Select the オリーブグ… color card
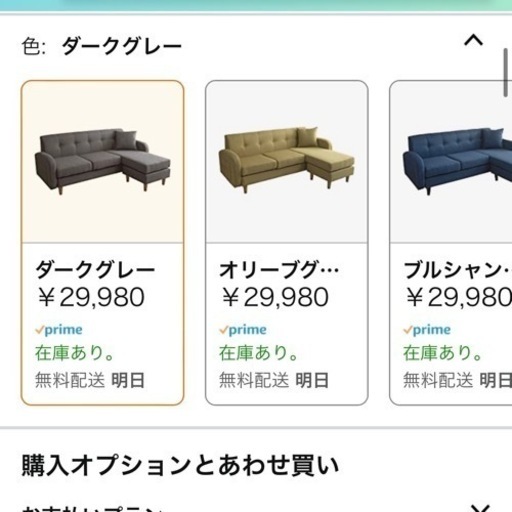The image size is (512, 512). (x=287, y=243)
